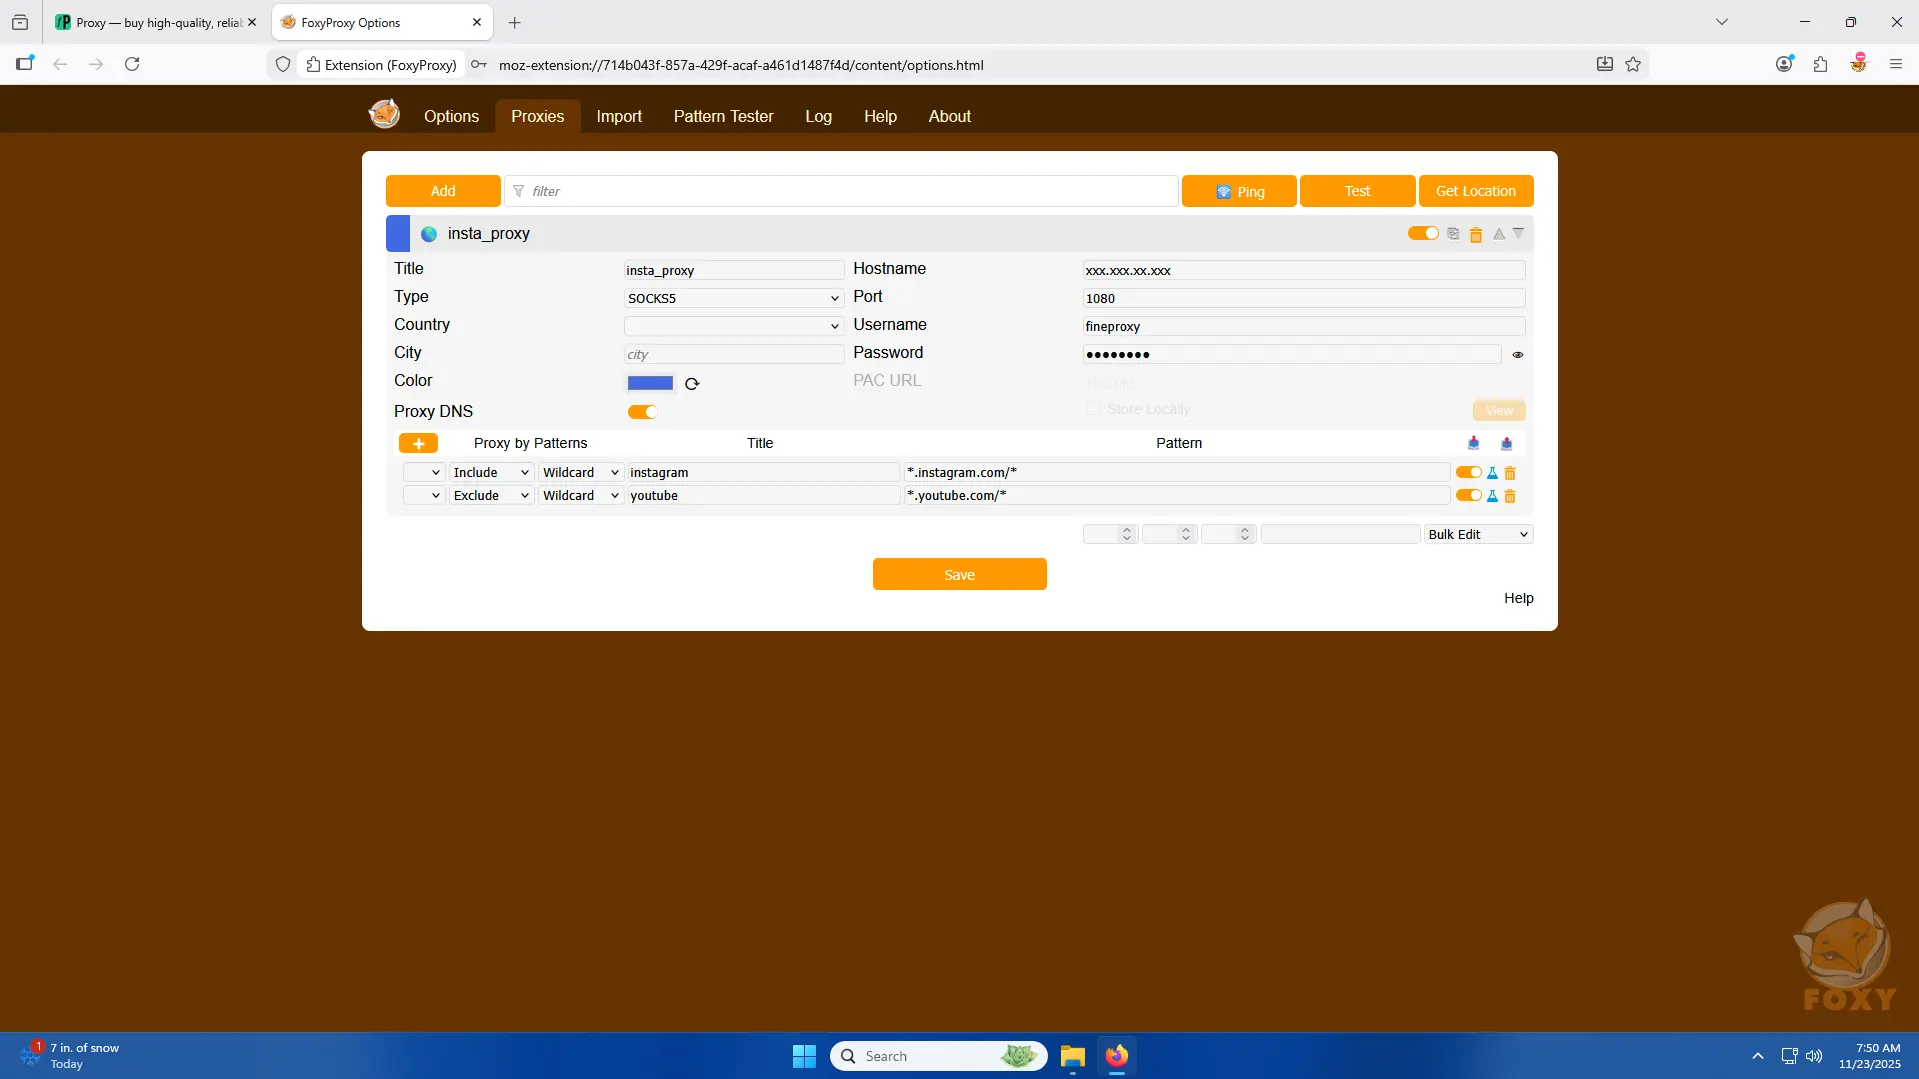Screen dimensions: 1919x1079
Task: Check the Store Locally checkbox
Action: 1094,409
